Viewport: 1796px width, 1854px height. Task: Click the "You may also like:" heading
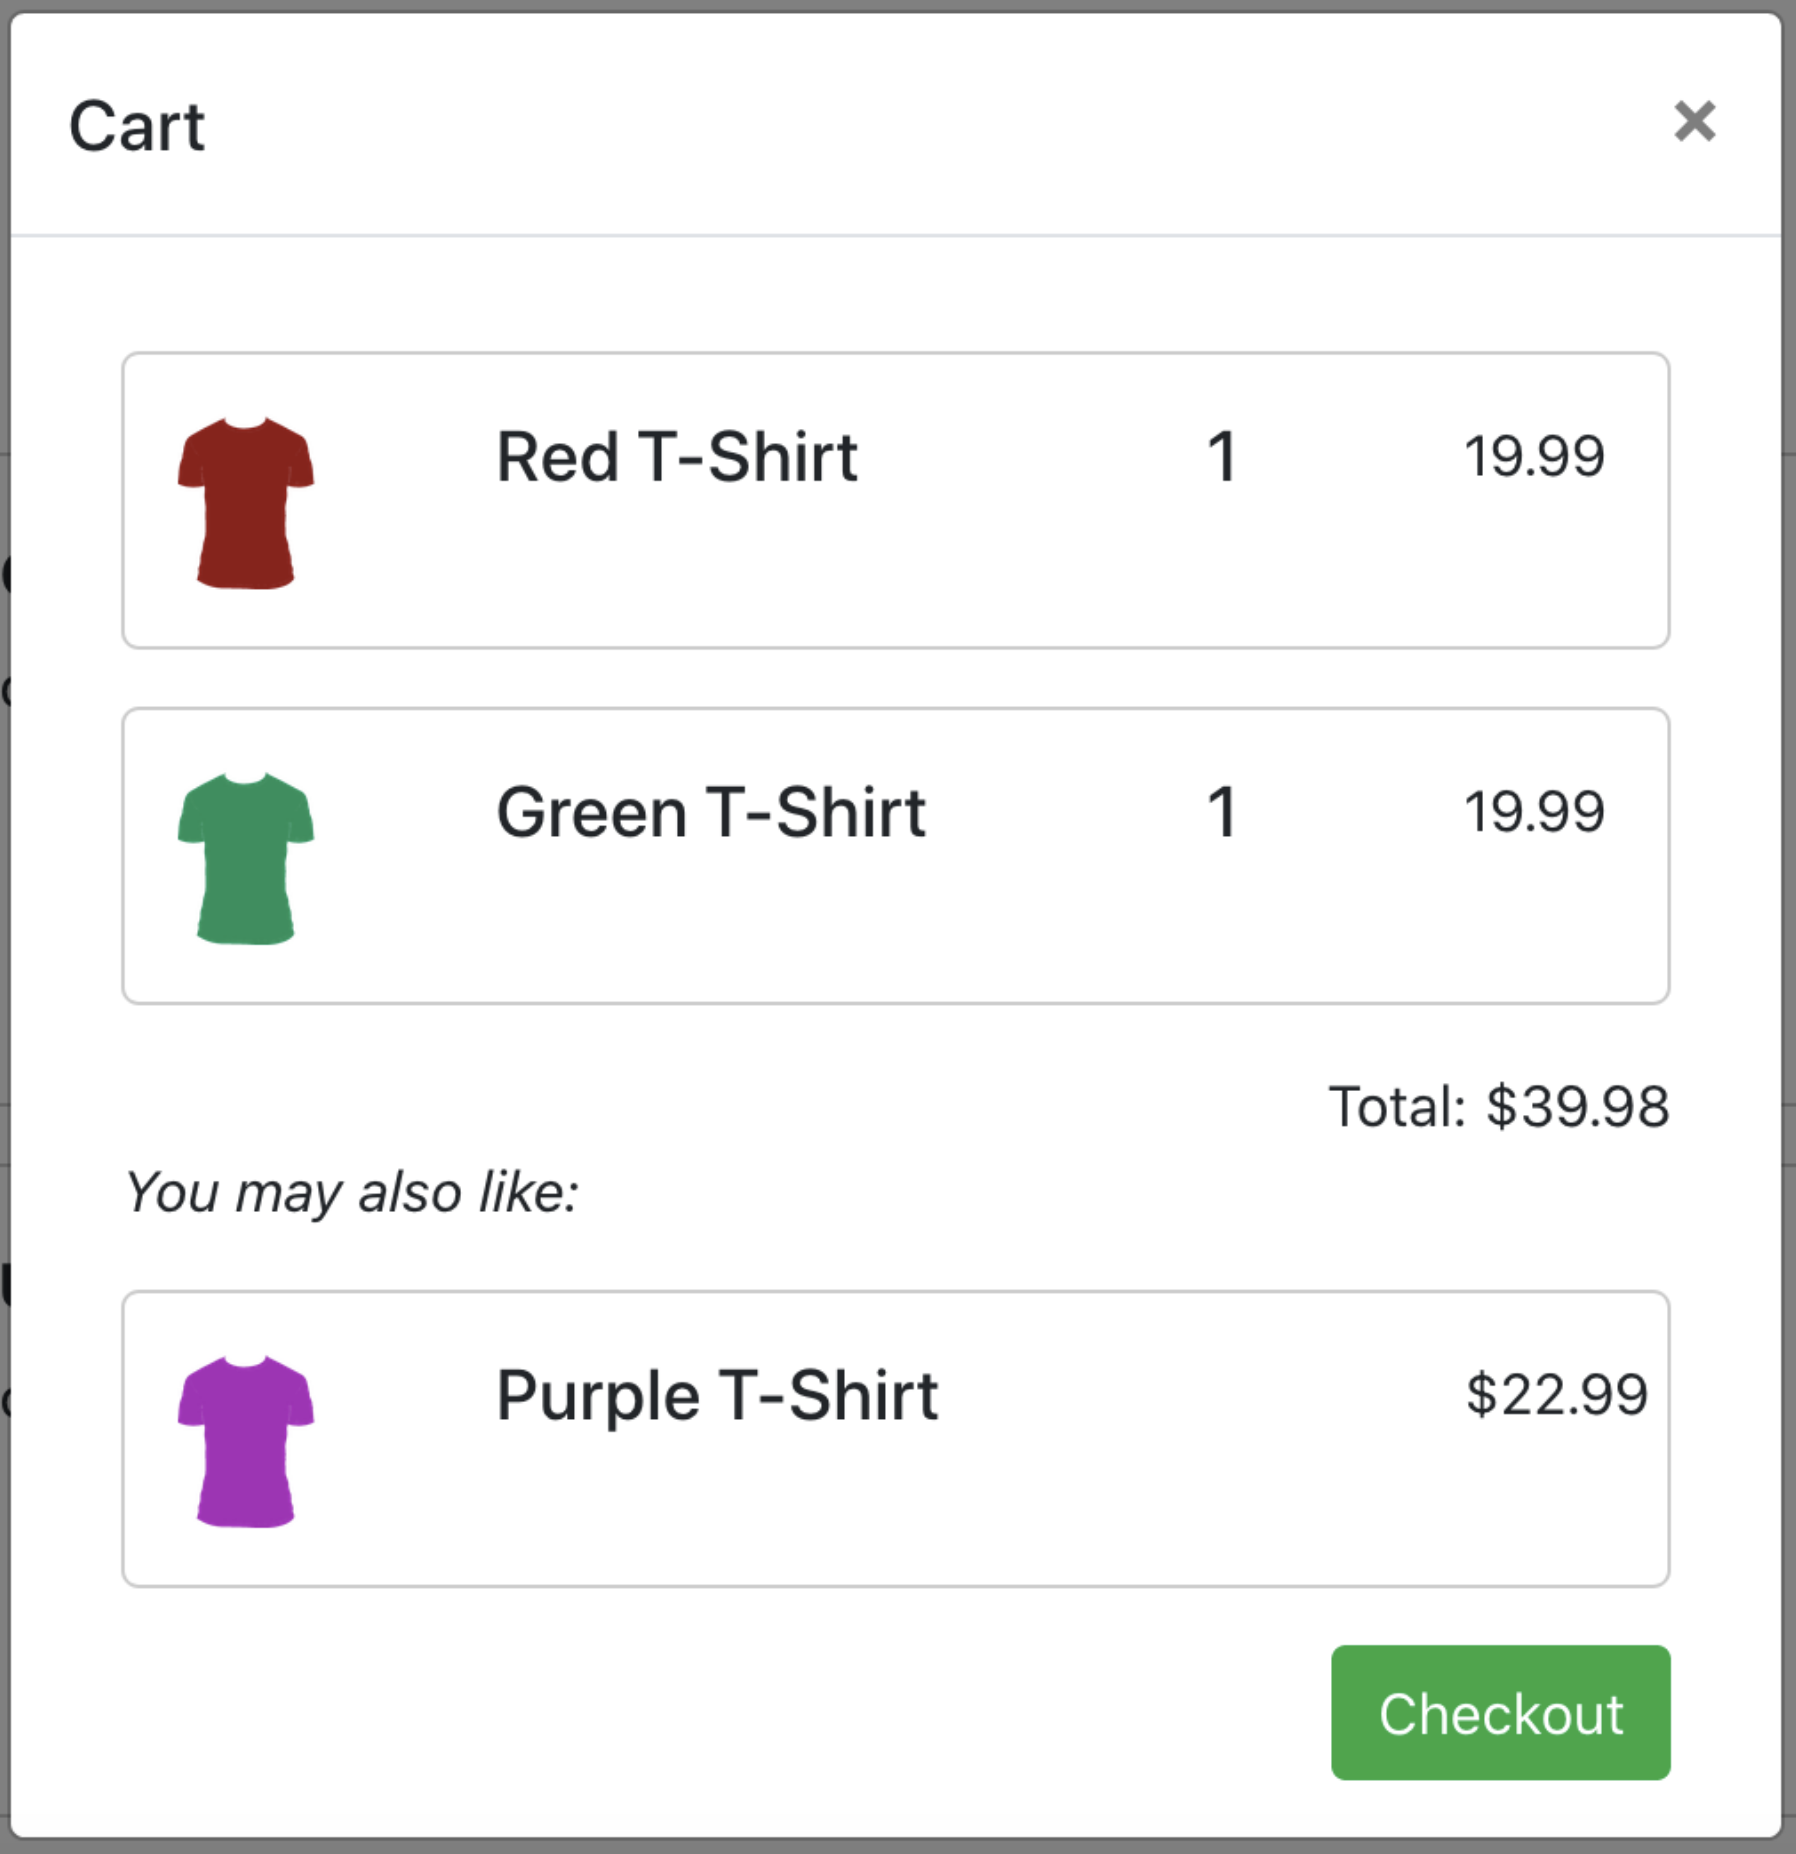[352, 1192]
